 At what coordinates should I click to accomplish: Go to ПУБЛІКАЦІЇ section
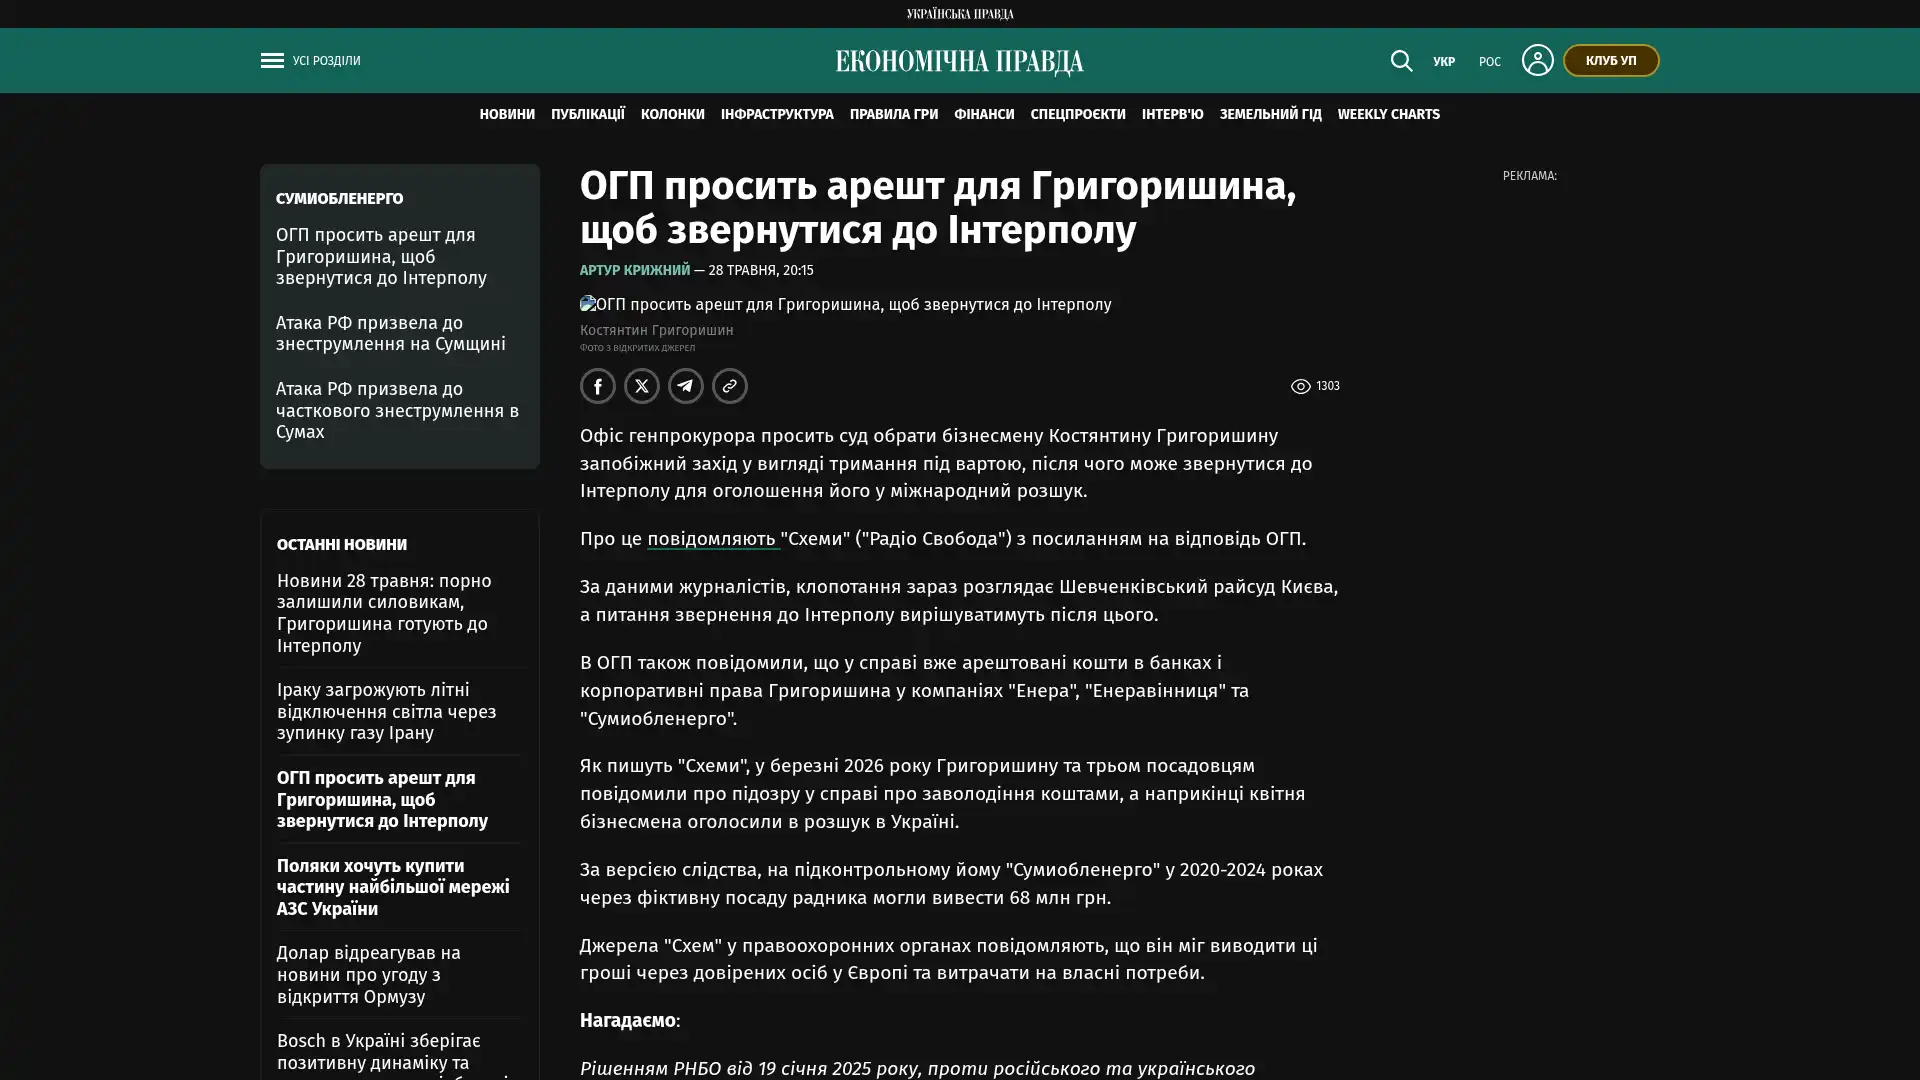point(588,115)
